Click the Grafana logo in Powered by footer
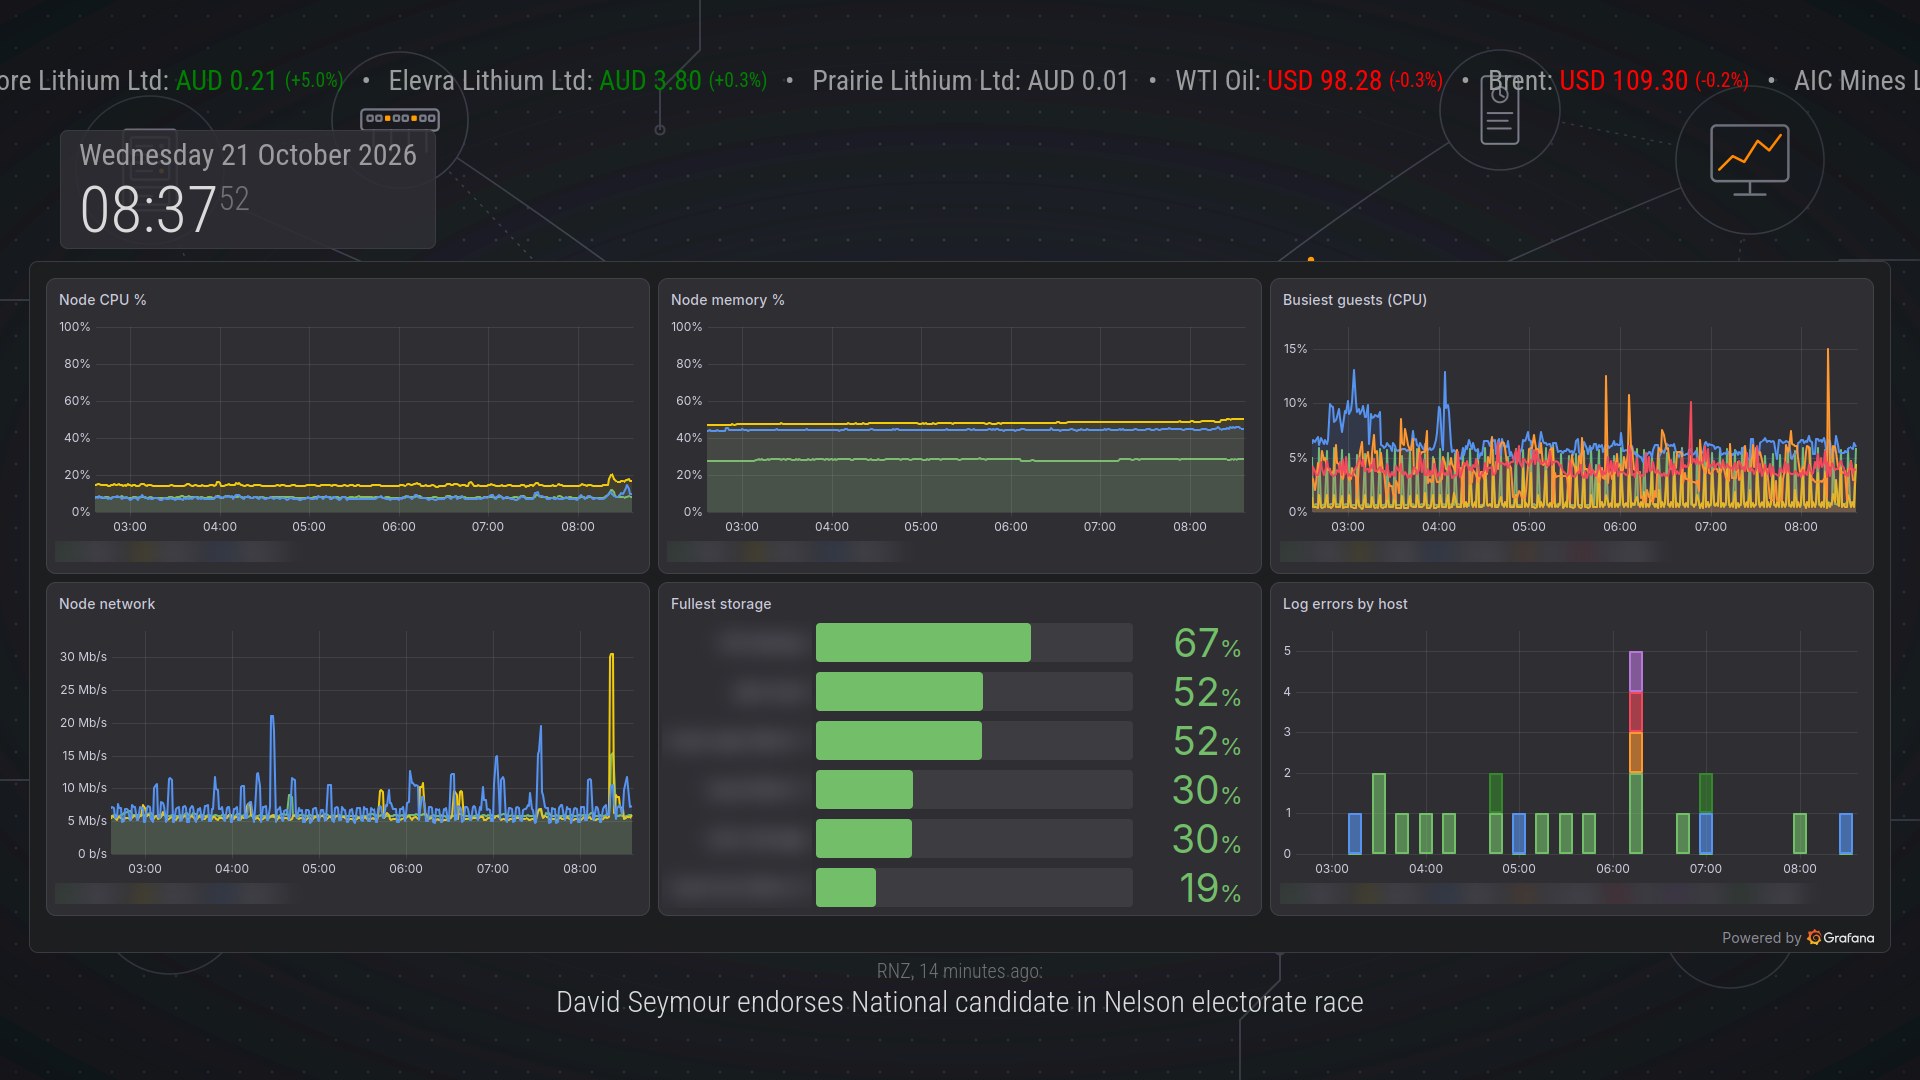1920x1080 pixels. tap(1840, 938)
